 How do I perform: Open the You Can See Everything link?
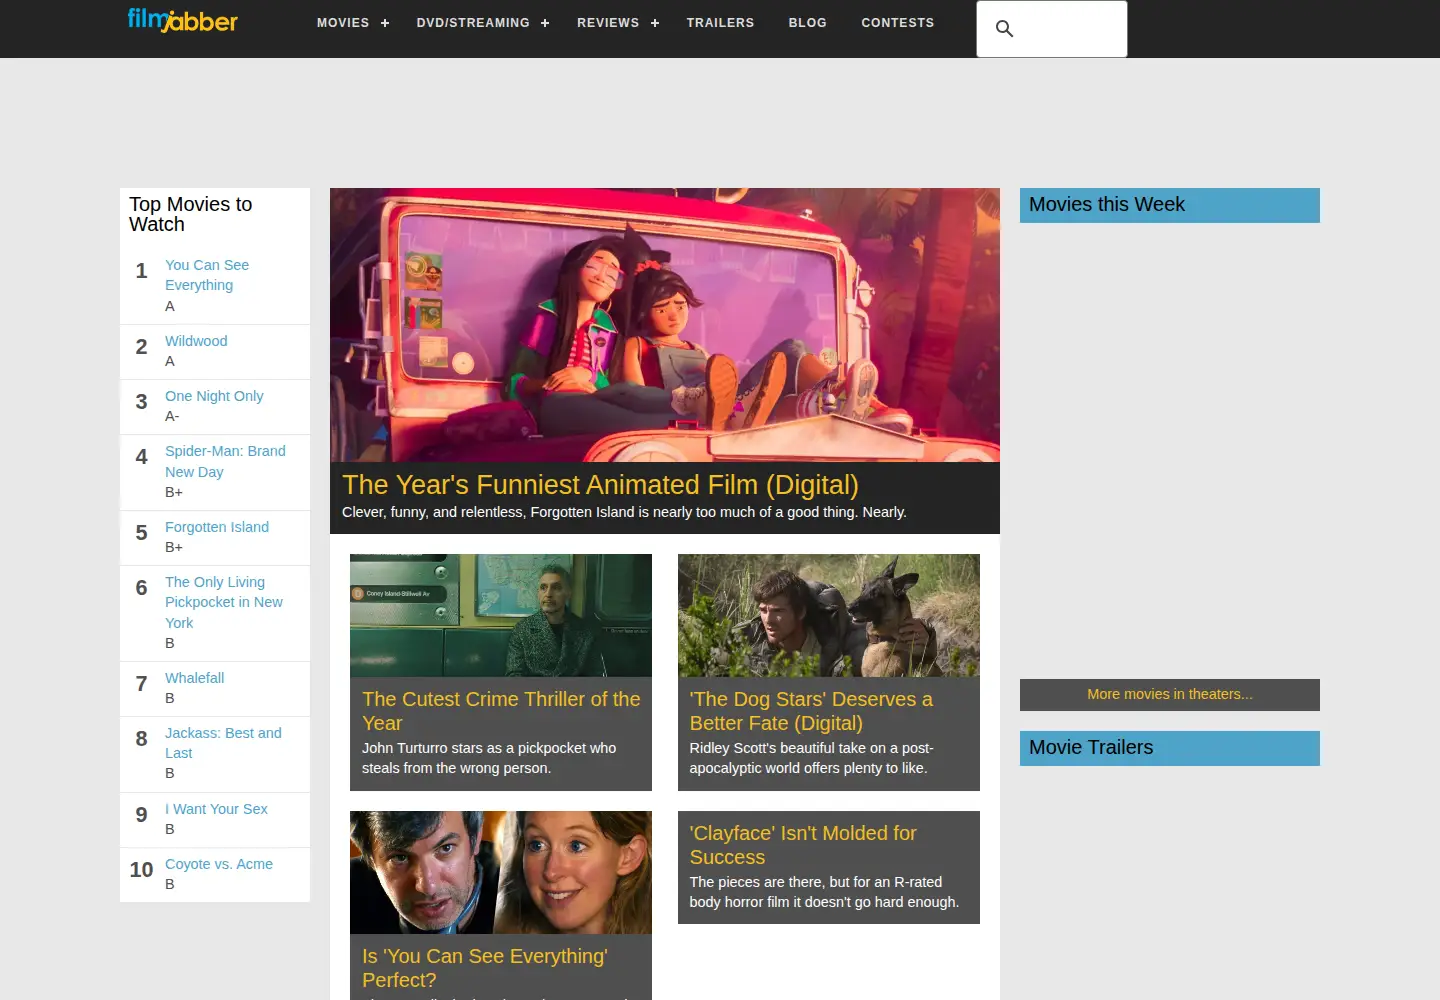[207, 275]
